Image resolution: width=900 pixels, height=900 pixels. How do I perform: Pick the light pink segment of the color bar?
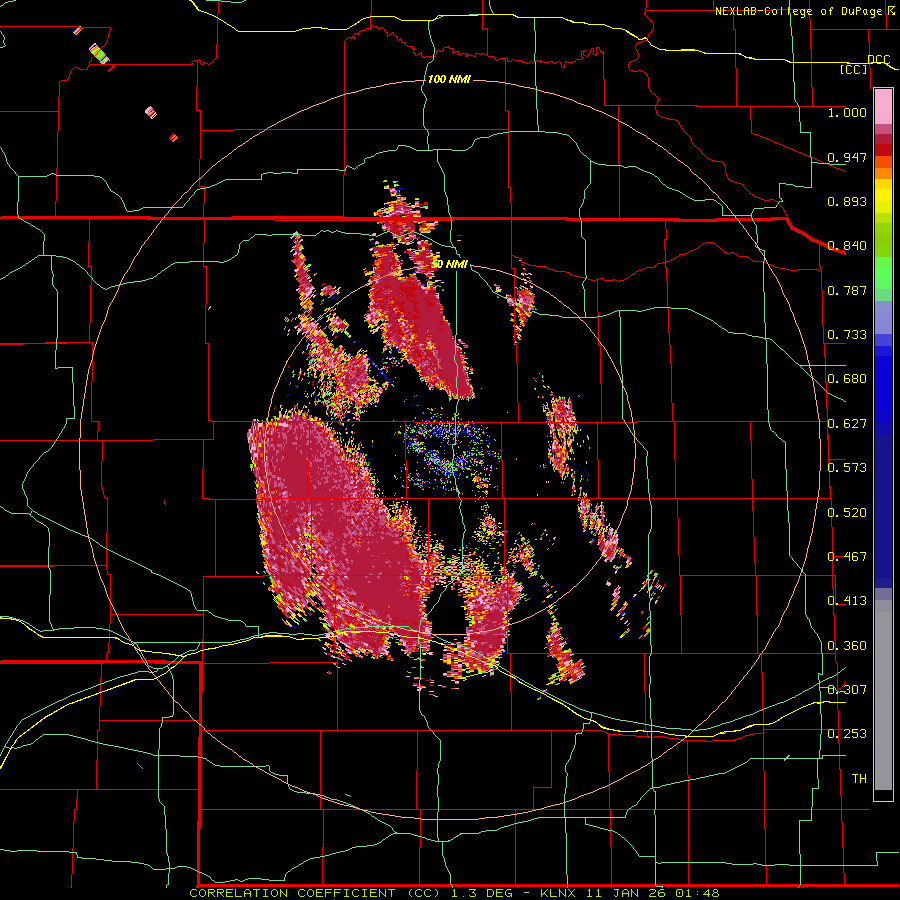point(883,107)
